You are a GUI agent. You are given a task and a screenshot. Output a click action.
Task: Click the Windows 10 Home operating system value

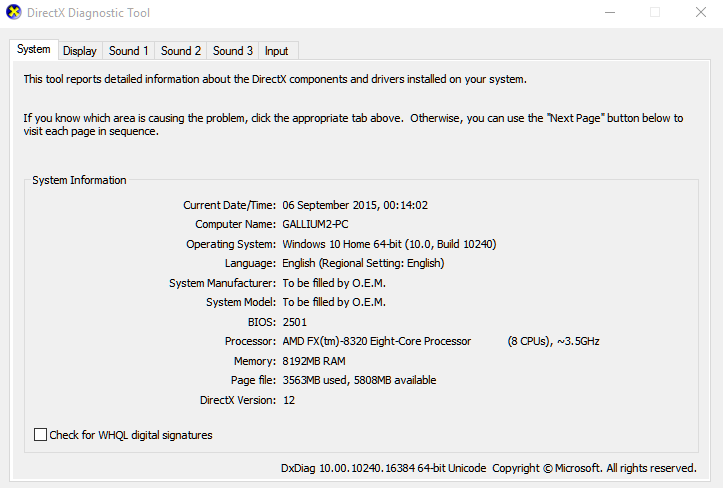(x=389, y=244)
